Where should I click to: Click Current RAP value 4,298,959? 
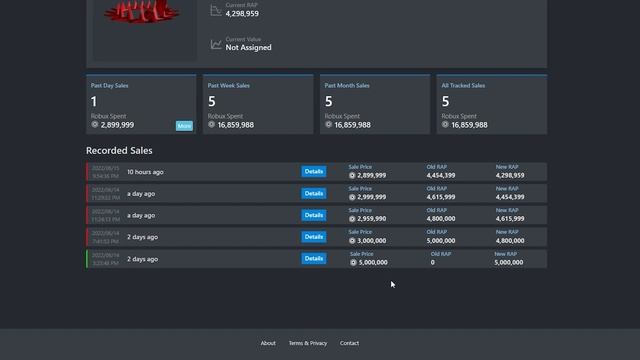click(x=242, y=13)
